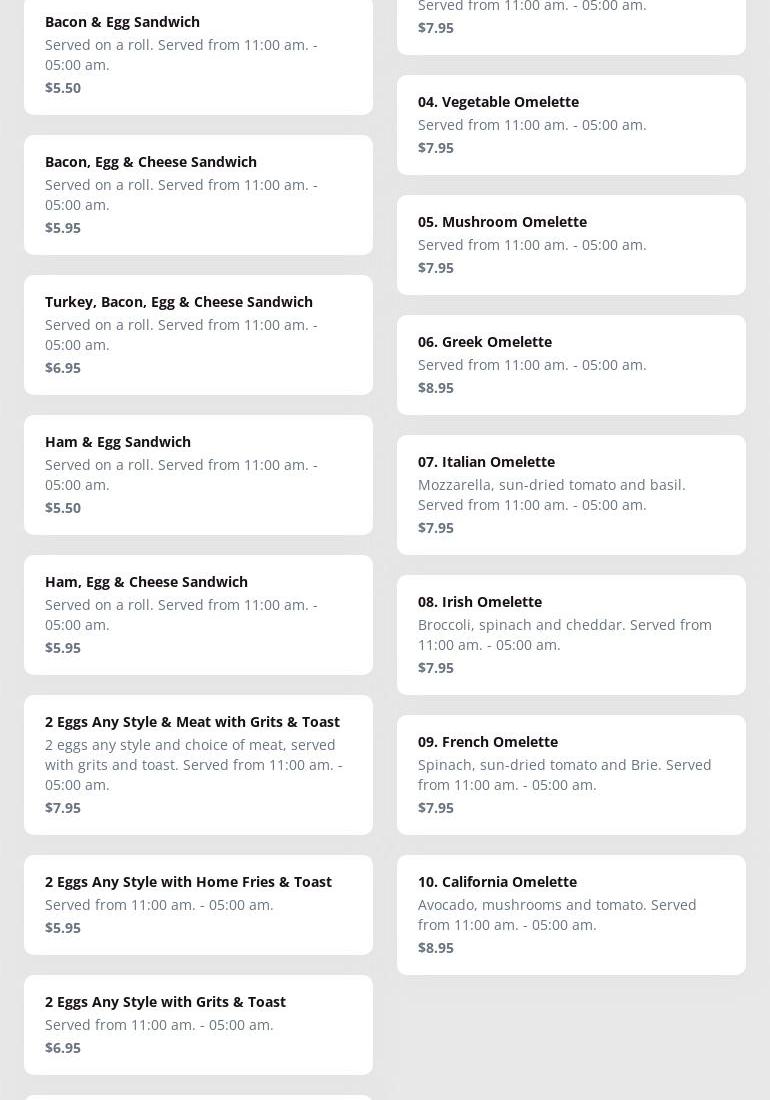Open the Bacon, Egg & Cheese Sandwich card

(198, 194)
